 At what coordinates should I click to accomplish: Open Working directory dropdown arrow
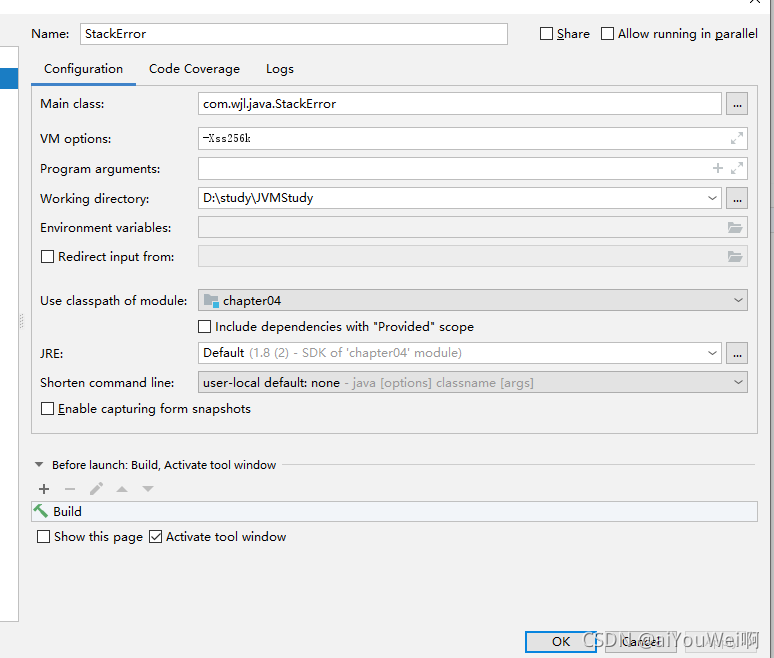point(712,198)
